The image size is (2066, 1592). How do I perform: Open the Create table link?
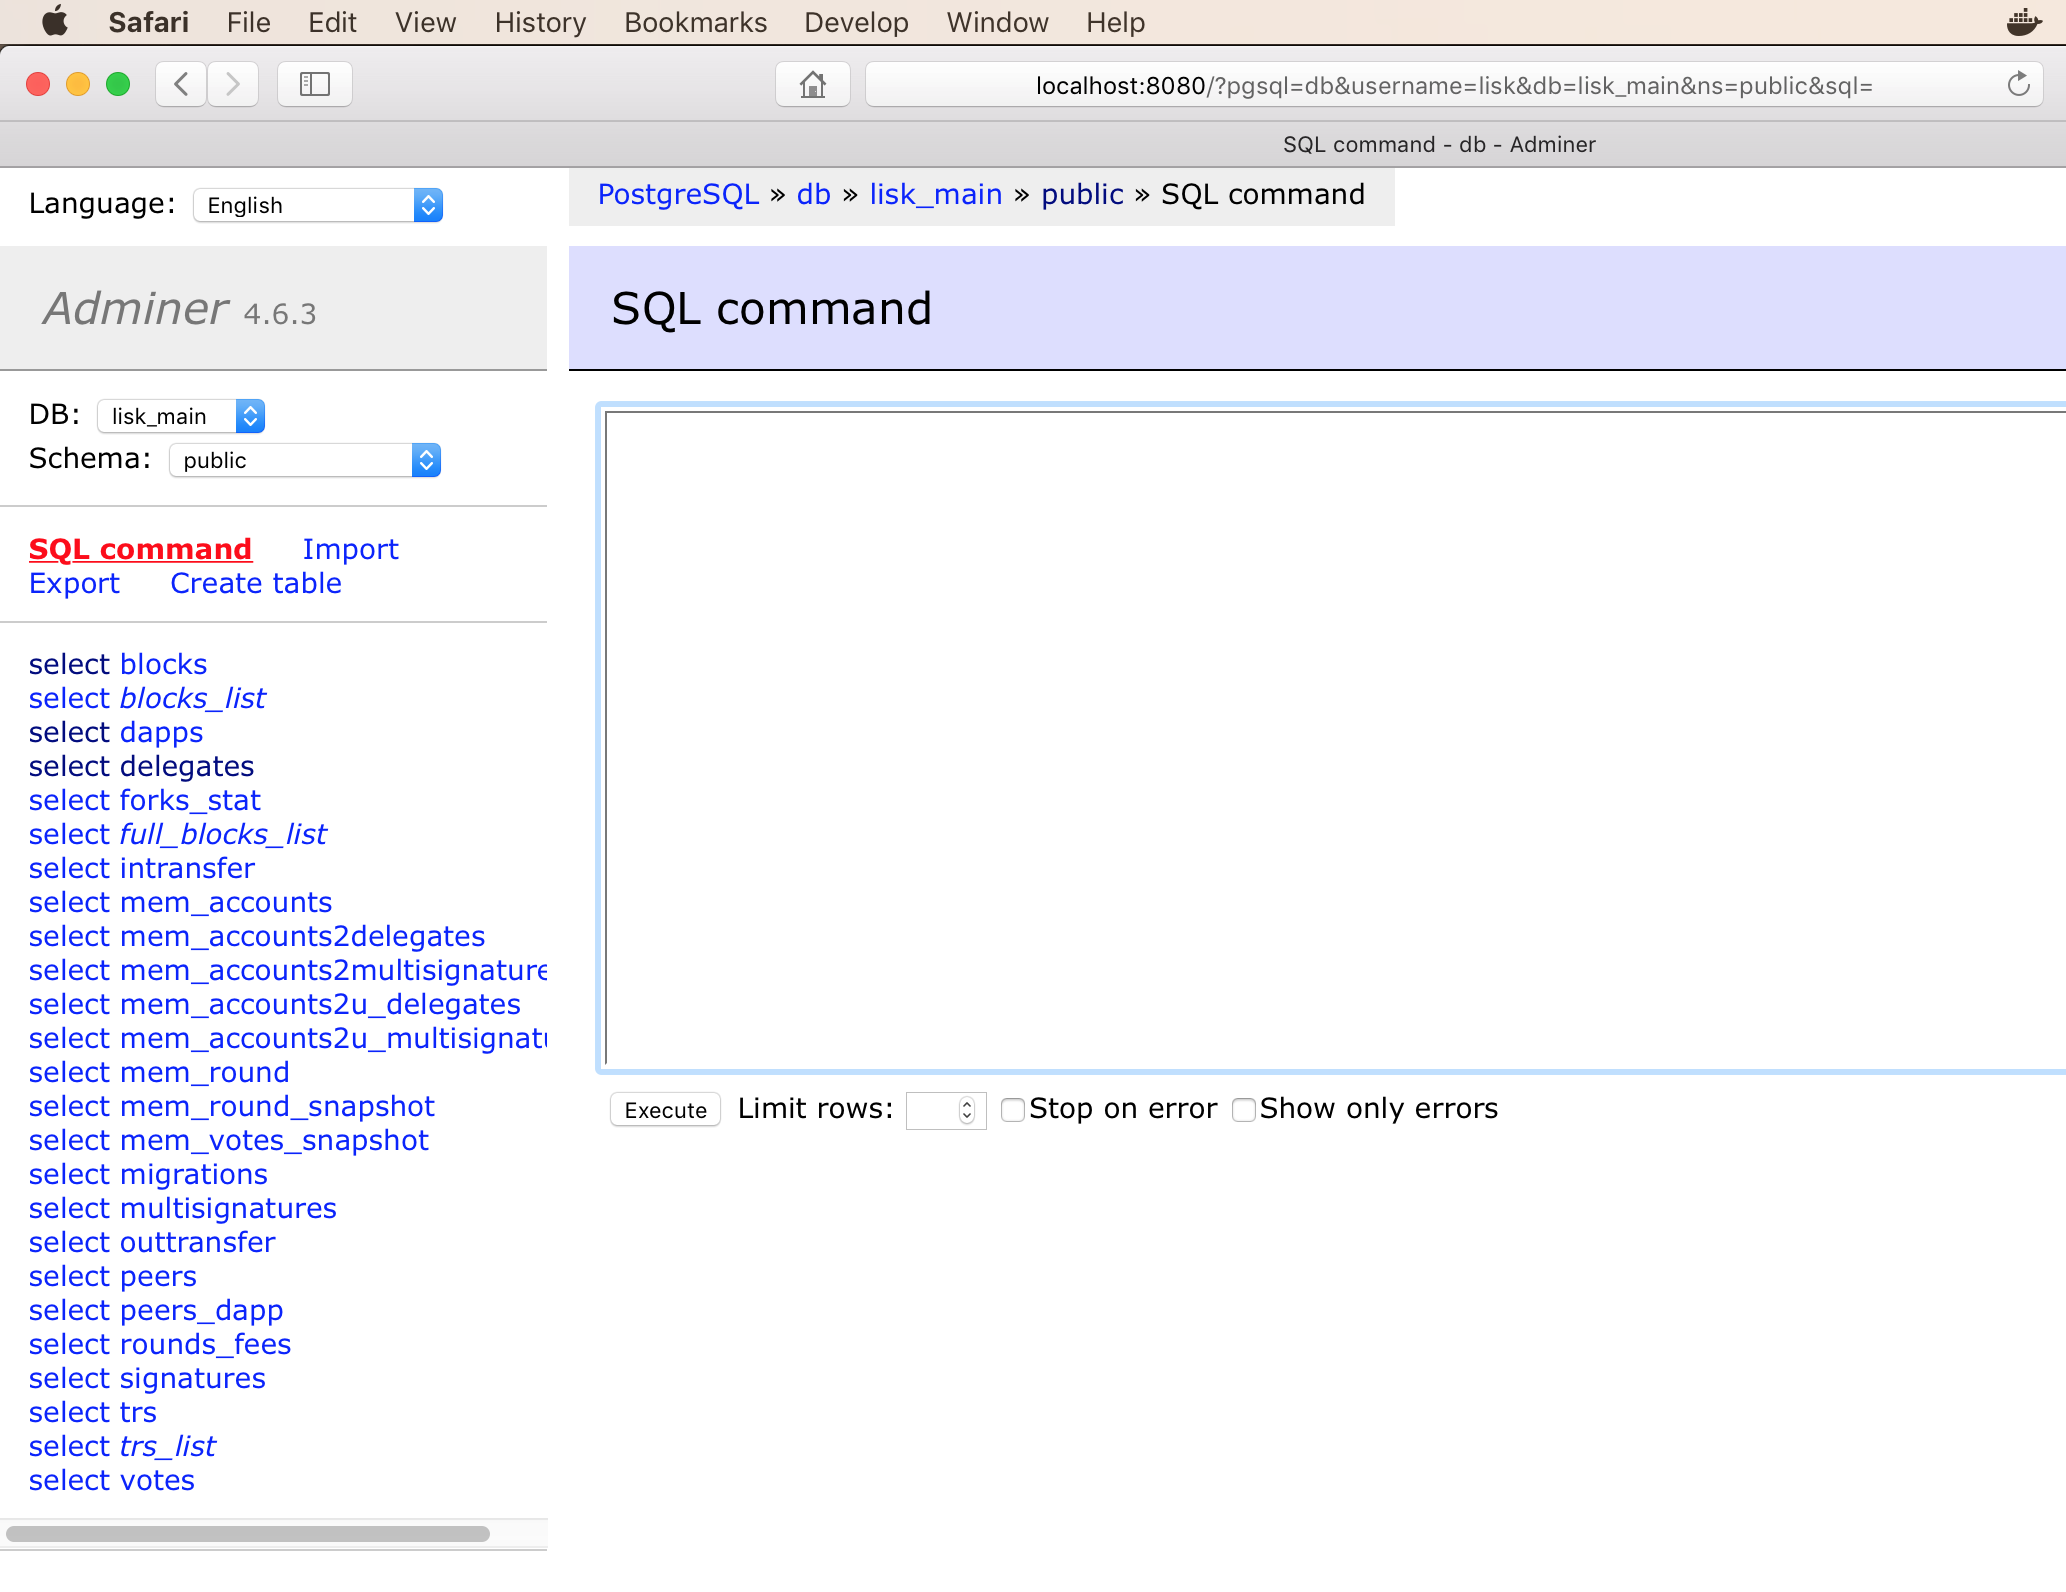click(256, 583)
